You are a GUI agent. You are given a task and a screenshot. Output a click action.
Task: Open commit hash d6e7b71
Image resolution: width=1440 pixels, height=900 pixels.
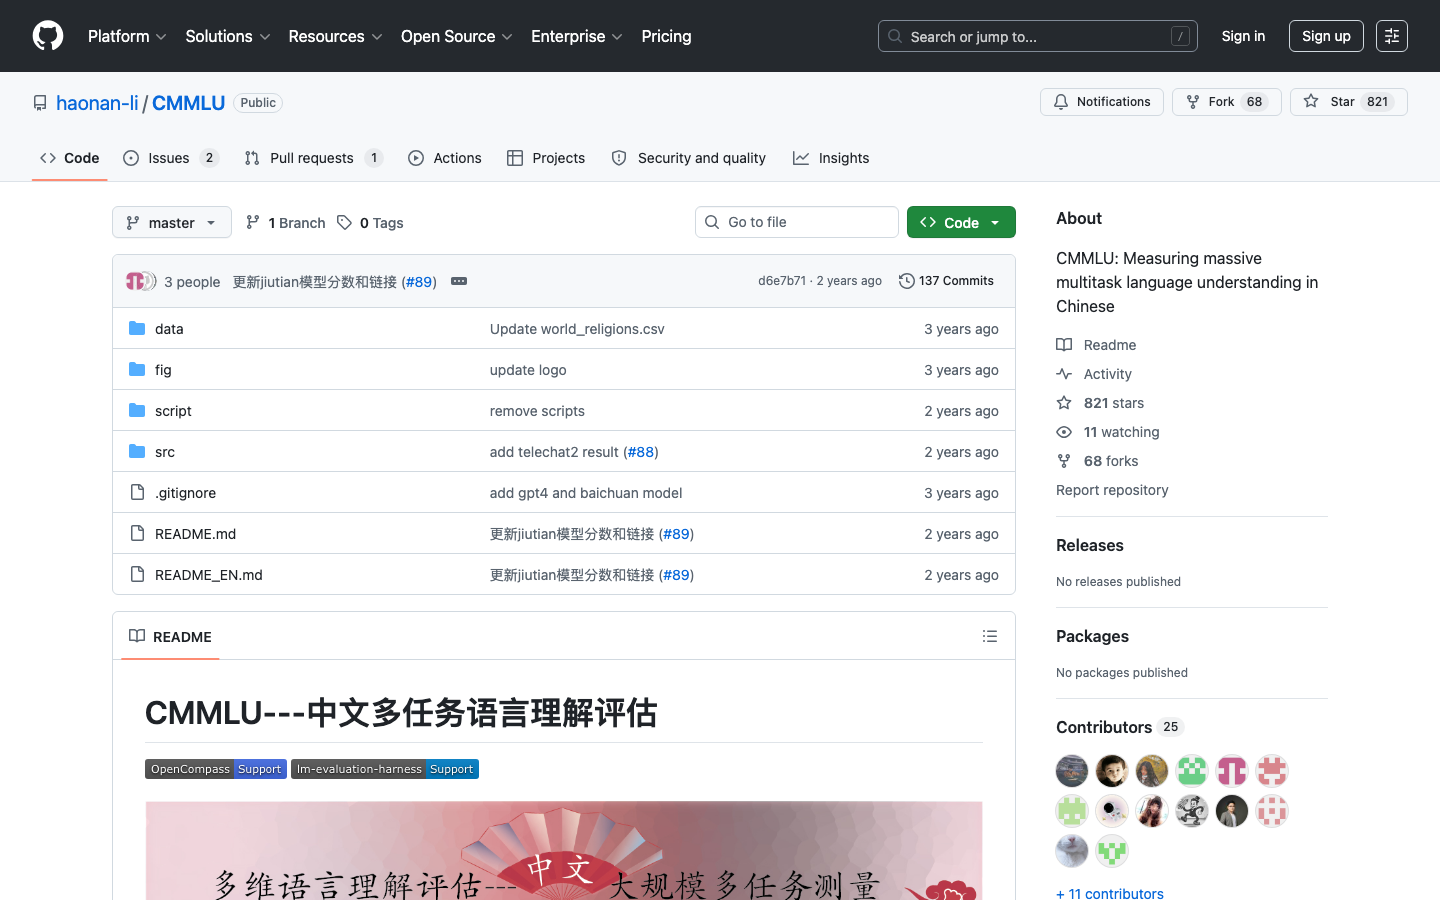782,281
